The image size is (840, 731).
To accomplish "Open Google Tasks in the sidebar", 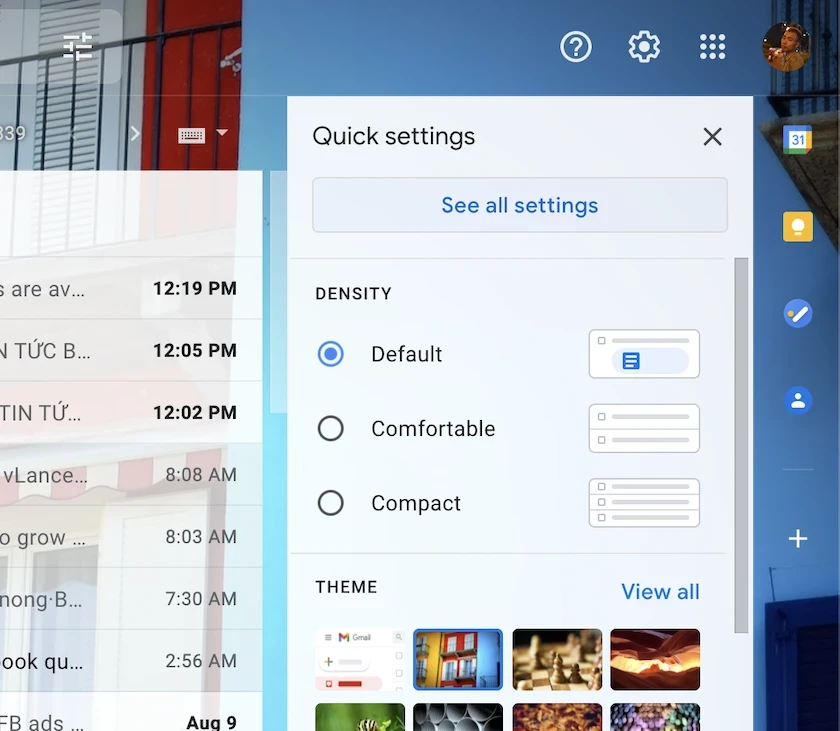I will click(797, 313).
